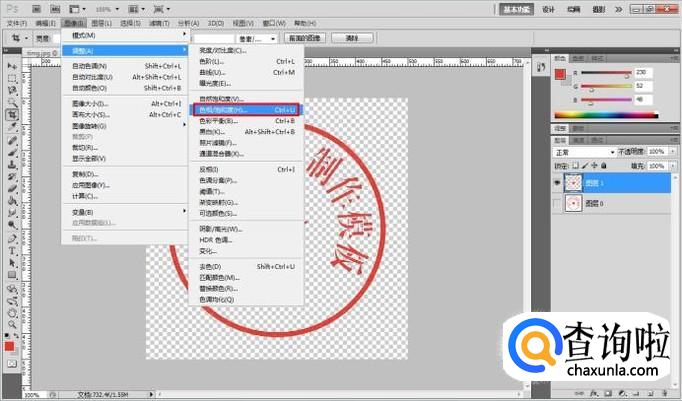Select the Lasso tool

11,91
